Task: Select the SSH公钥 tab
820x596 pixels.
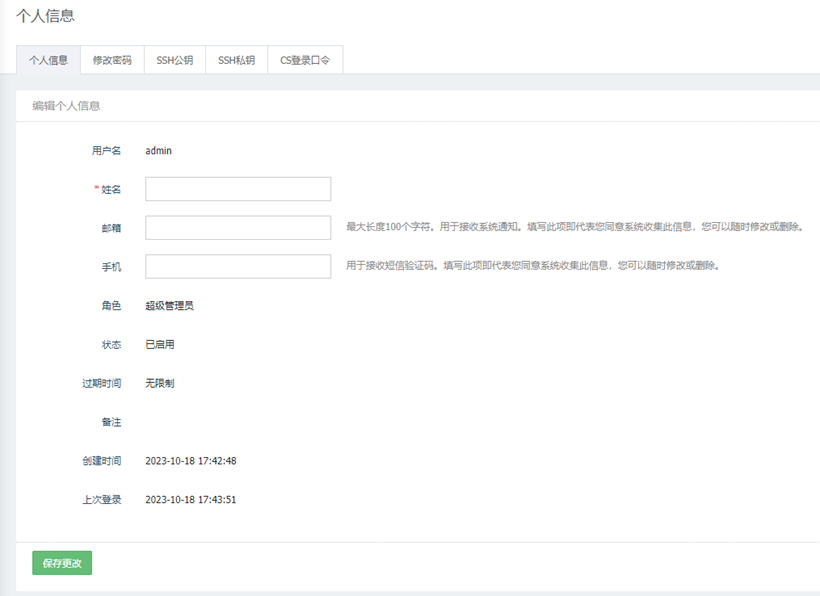Action: click(x=175, y=60)
